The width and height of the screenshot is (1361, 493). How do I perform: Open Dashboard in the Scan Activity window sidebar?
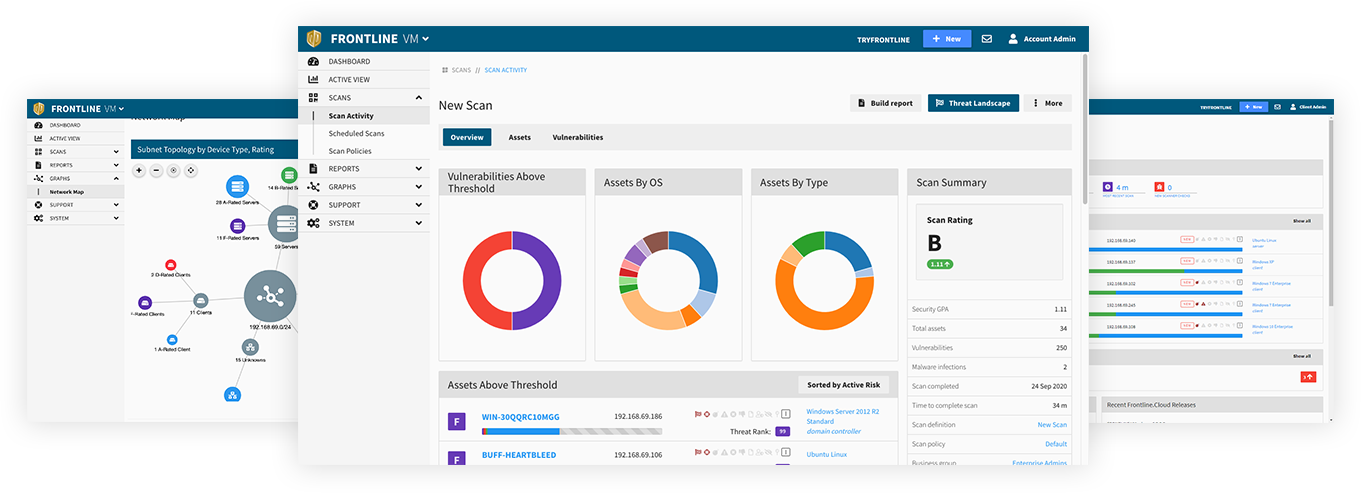[x=349, y=62]
